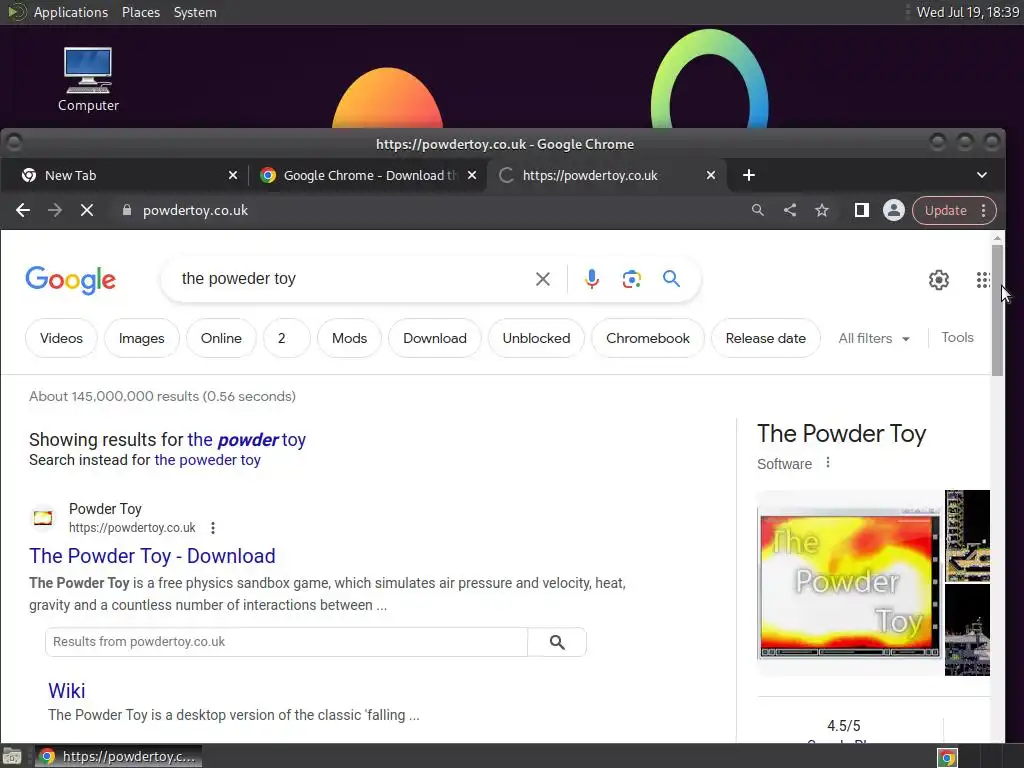The height and width of the screenshot is (768, 1024).
Task: Click the corrected 'the powder toy' link
Action: [x=247, y=440]
